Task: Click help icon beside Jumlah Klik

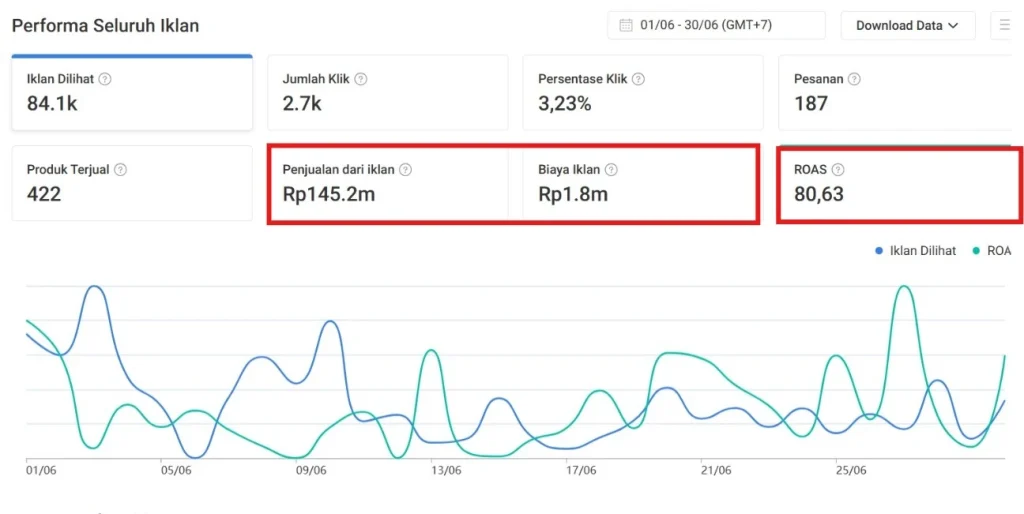Action: pyautogui.click(x=361, y=79)
